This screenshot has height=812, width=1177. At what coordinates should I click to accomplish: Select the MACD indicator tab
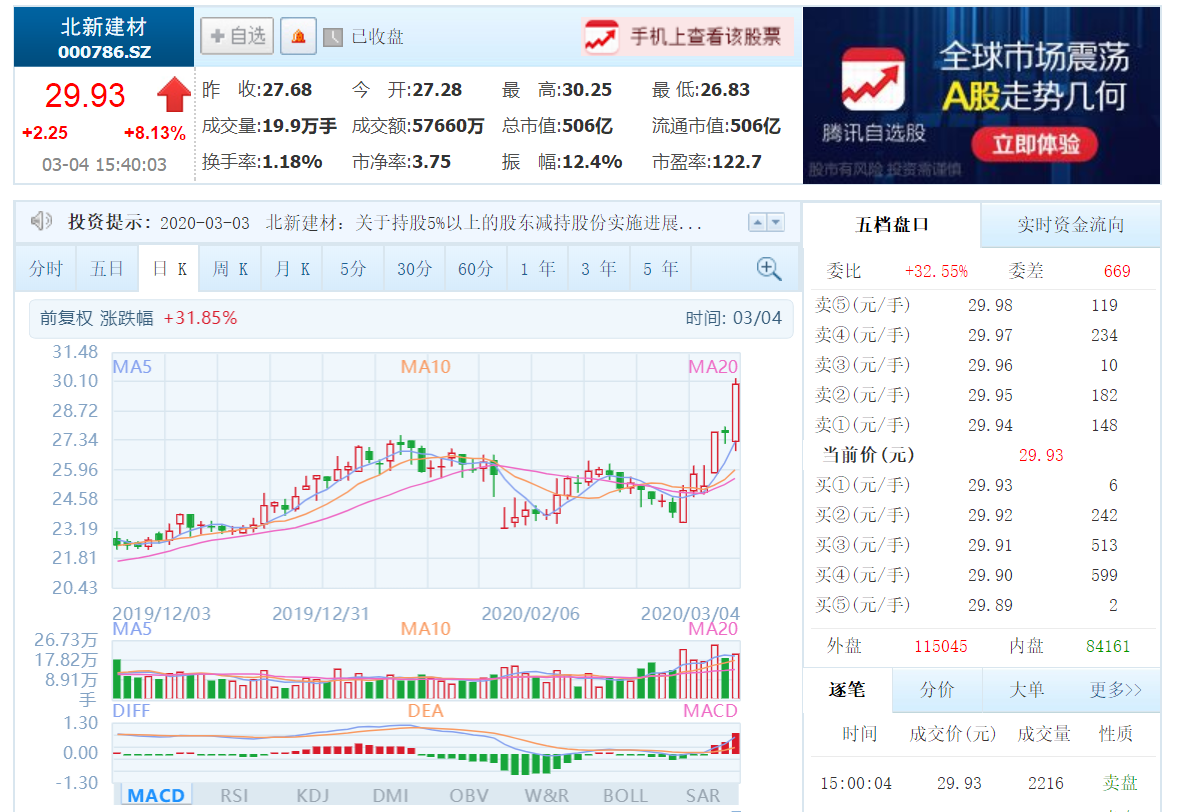point(155,795)
